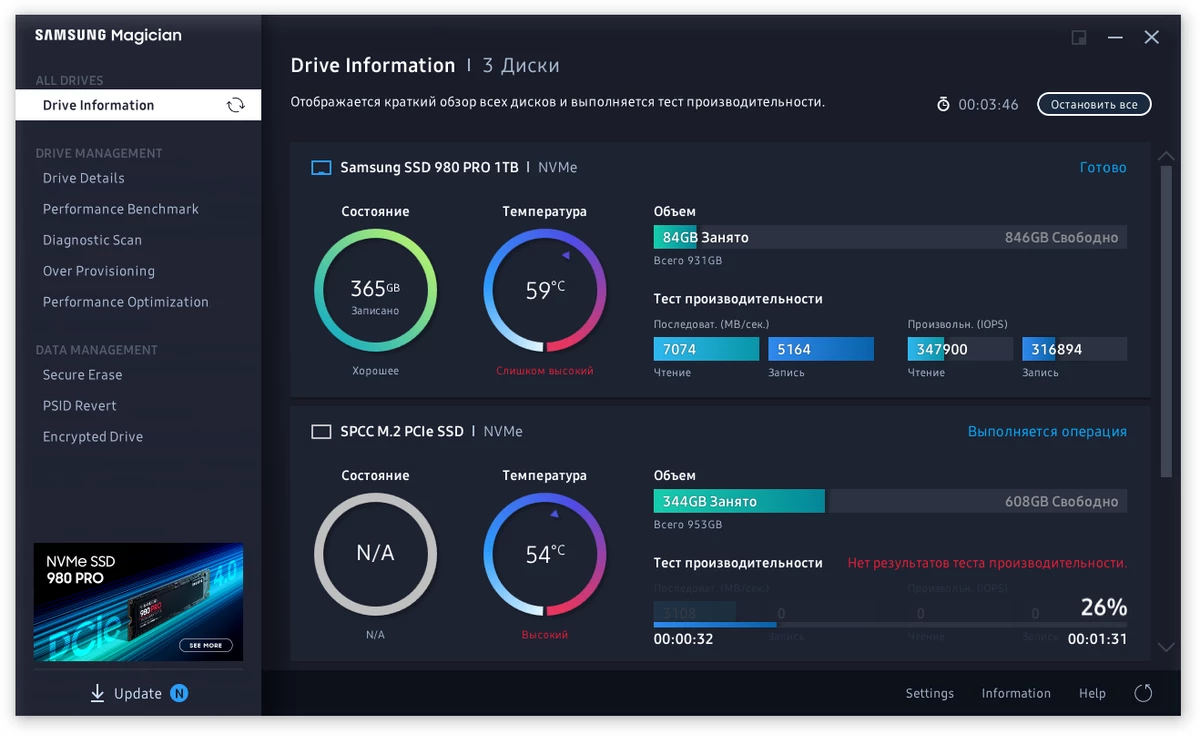The image size is (1200, 736).
Task: Click the Выполняется операция status link
Action: click(1047, 432)
